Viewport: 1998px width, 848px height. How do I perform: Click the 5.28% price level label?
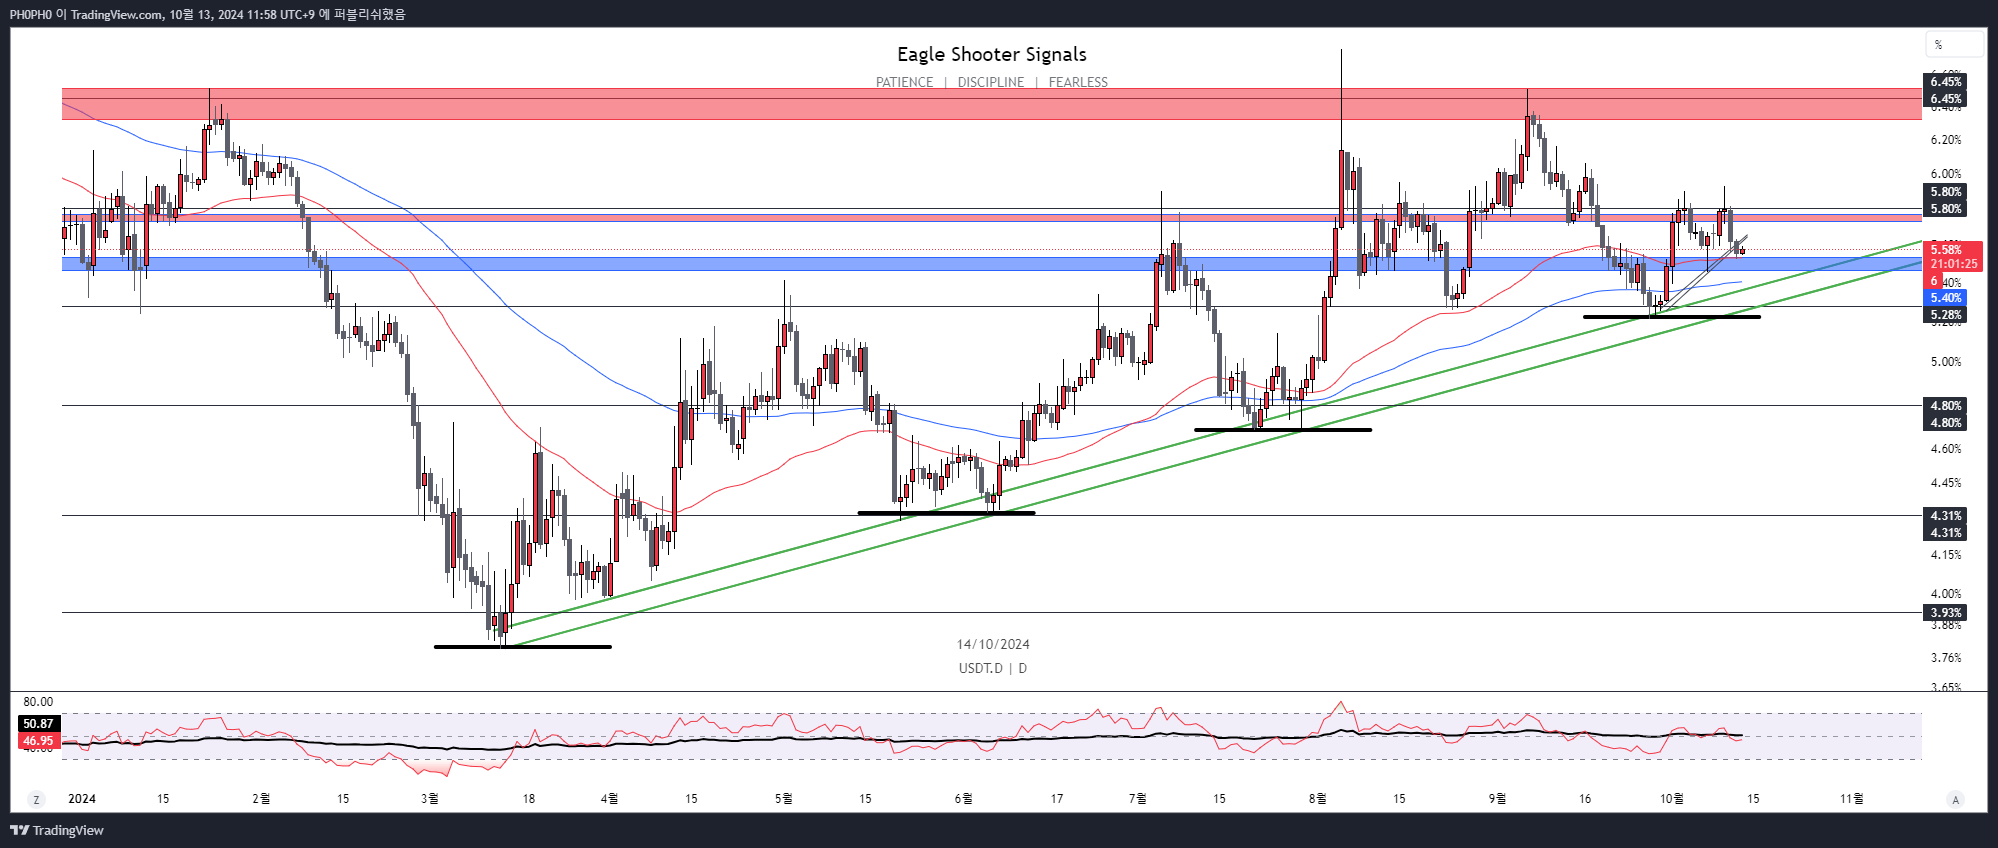(1945, 315)
